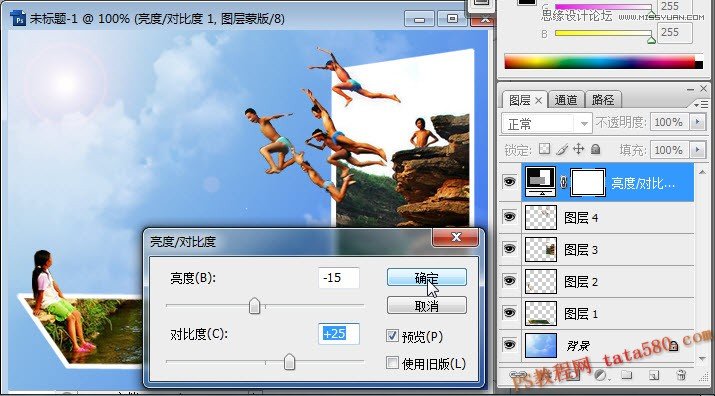
Task: Click contrast slider handle
Action: tap(289, 362)
